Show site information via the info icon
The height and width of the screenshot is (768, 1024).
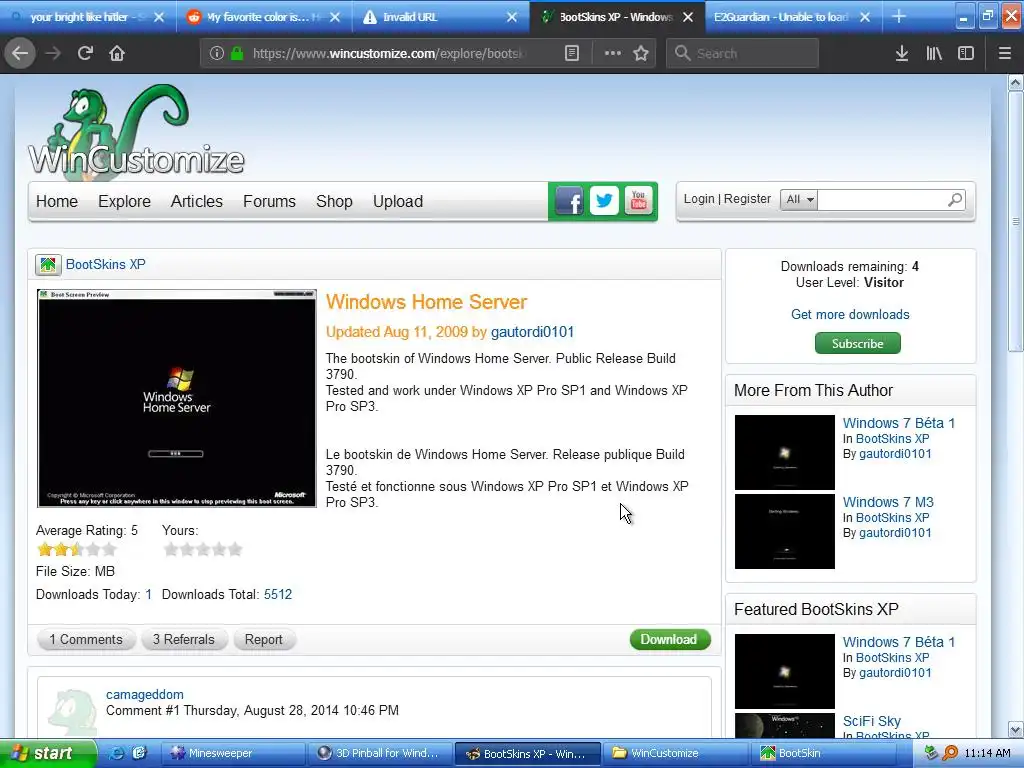tap(217, 54)
